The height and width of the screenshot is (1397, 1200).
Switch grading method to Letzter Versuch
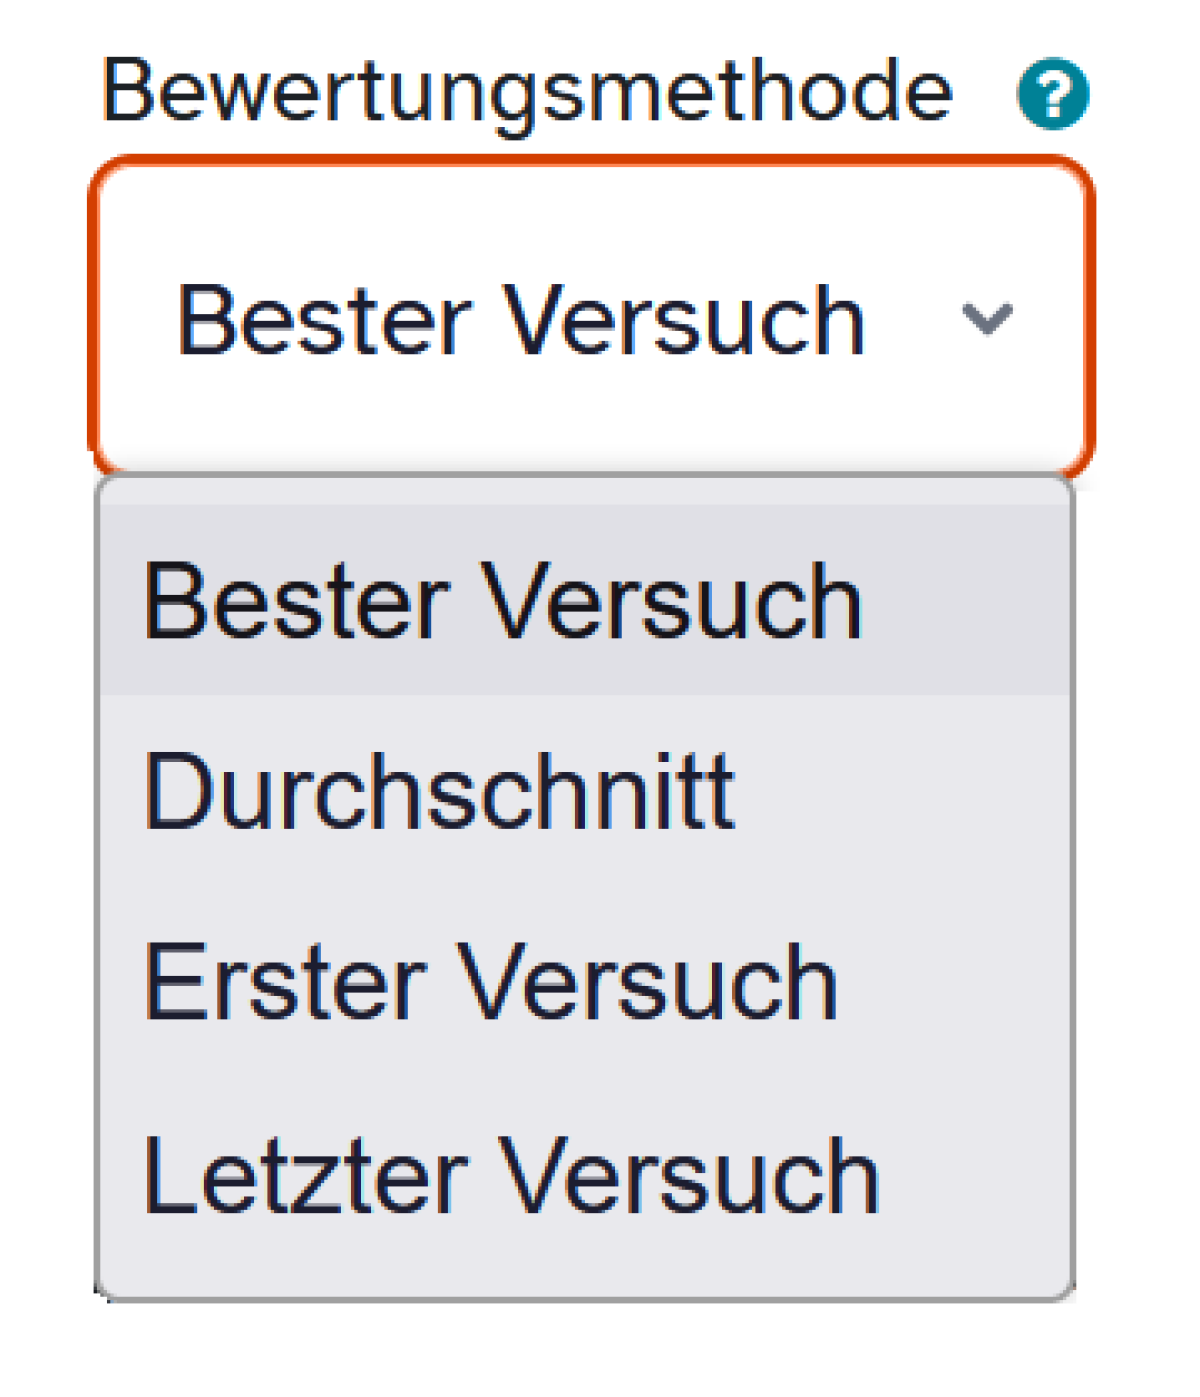pyautogui.click(x=510, y=1176)
